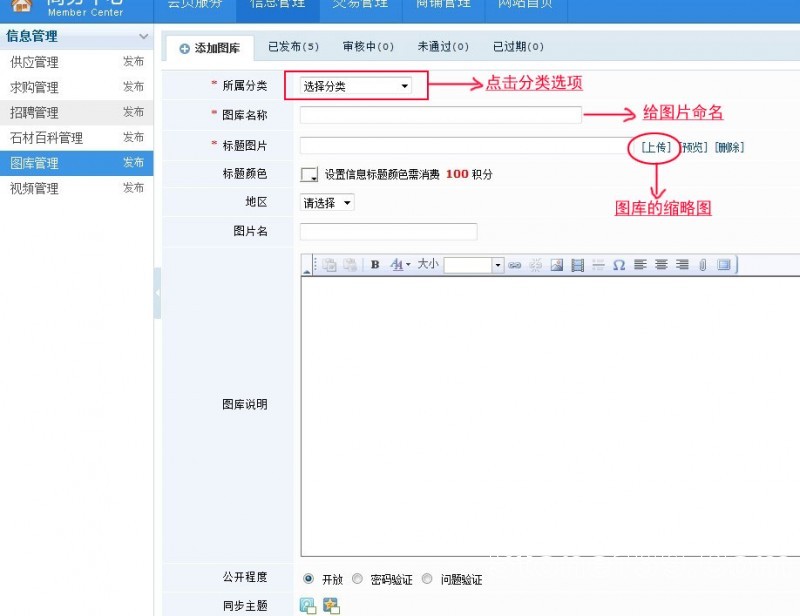Click the 图库名称 input field

(x=440, y=115)
